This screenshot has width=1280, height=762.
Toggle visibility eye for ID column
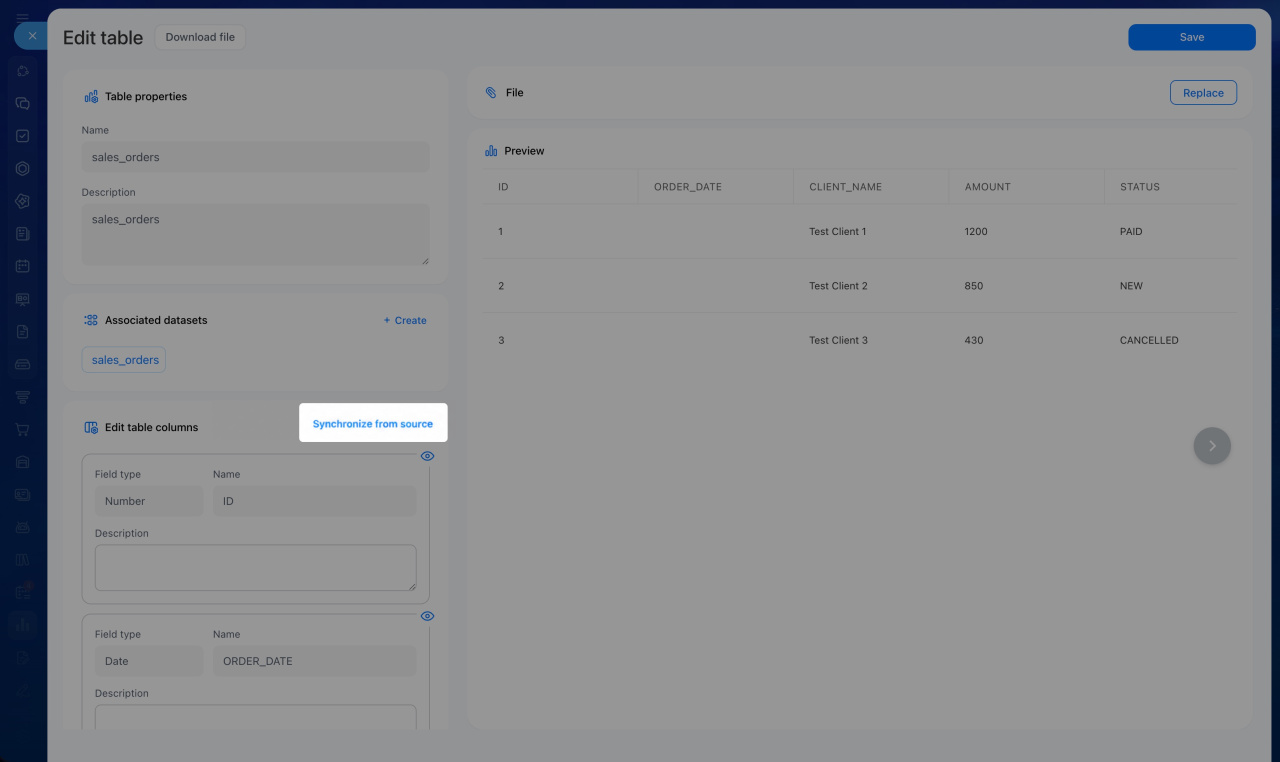(427, 456)
